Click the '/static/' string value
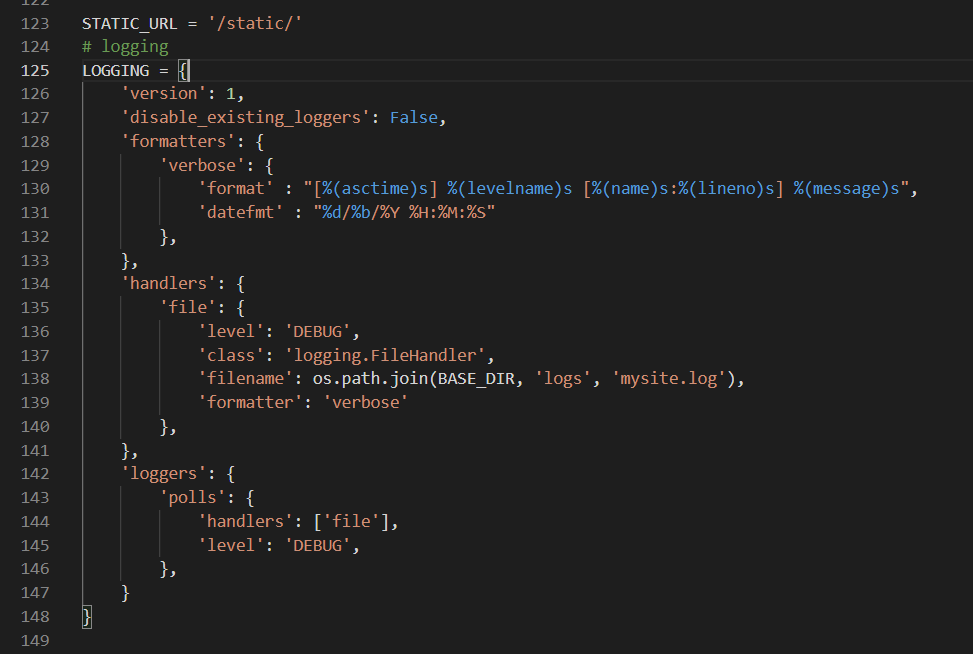Image resolution: width=973 pixels, height=654 pixels. click(255, 24)
